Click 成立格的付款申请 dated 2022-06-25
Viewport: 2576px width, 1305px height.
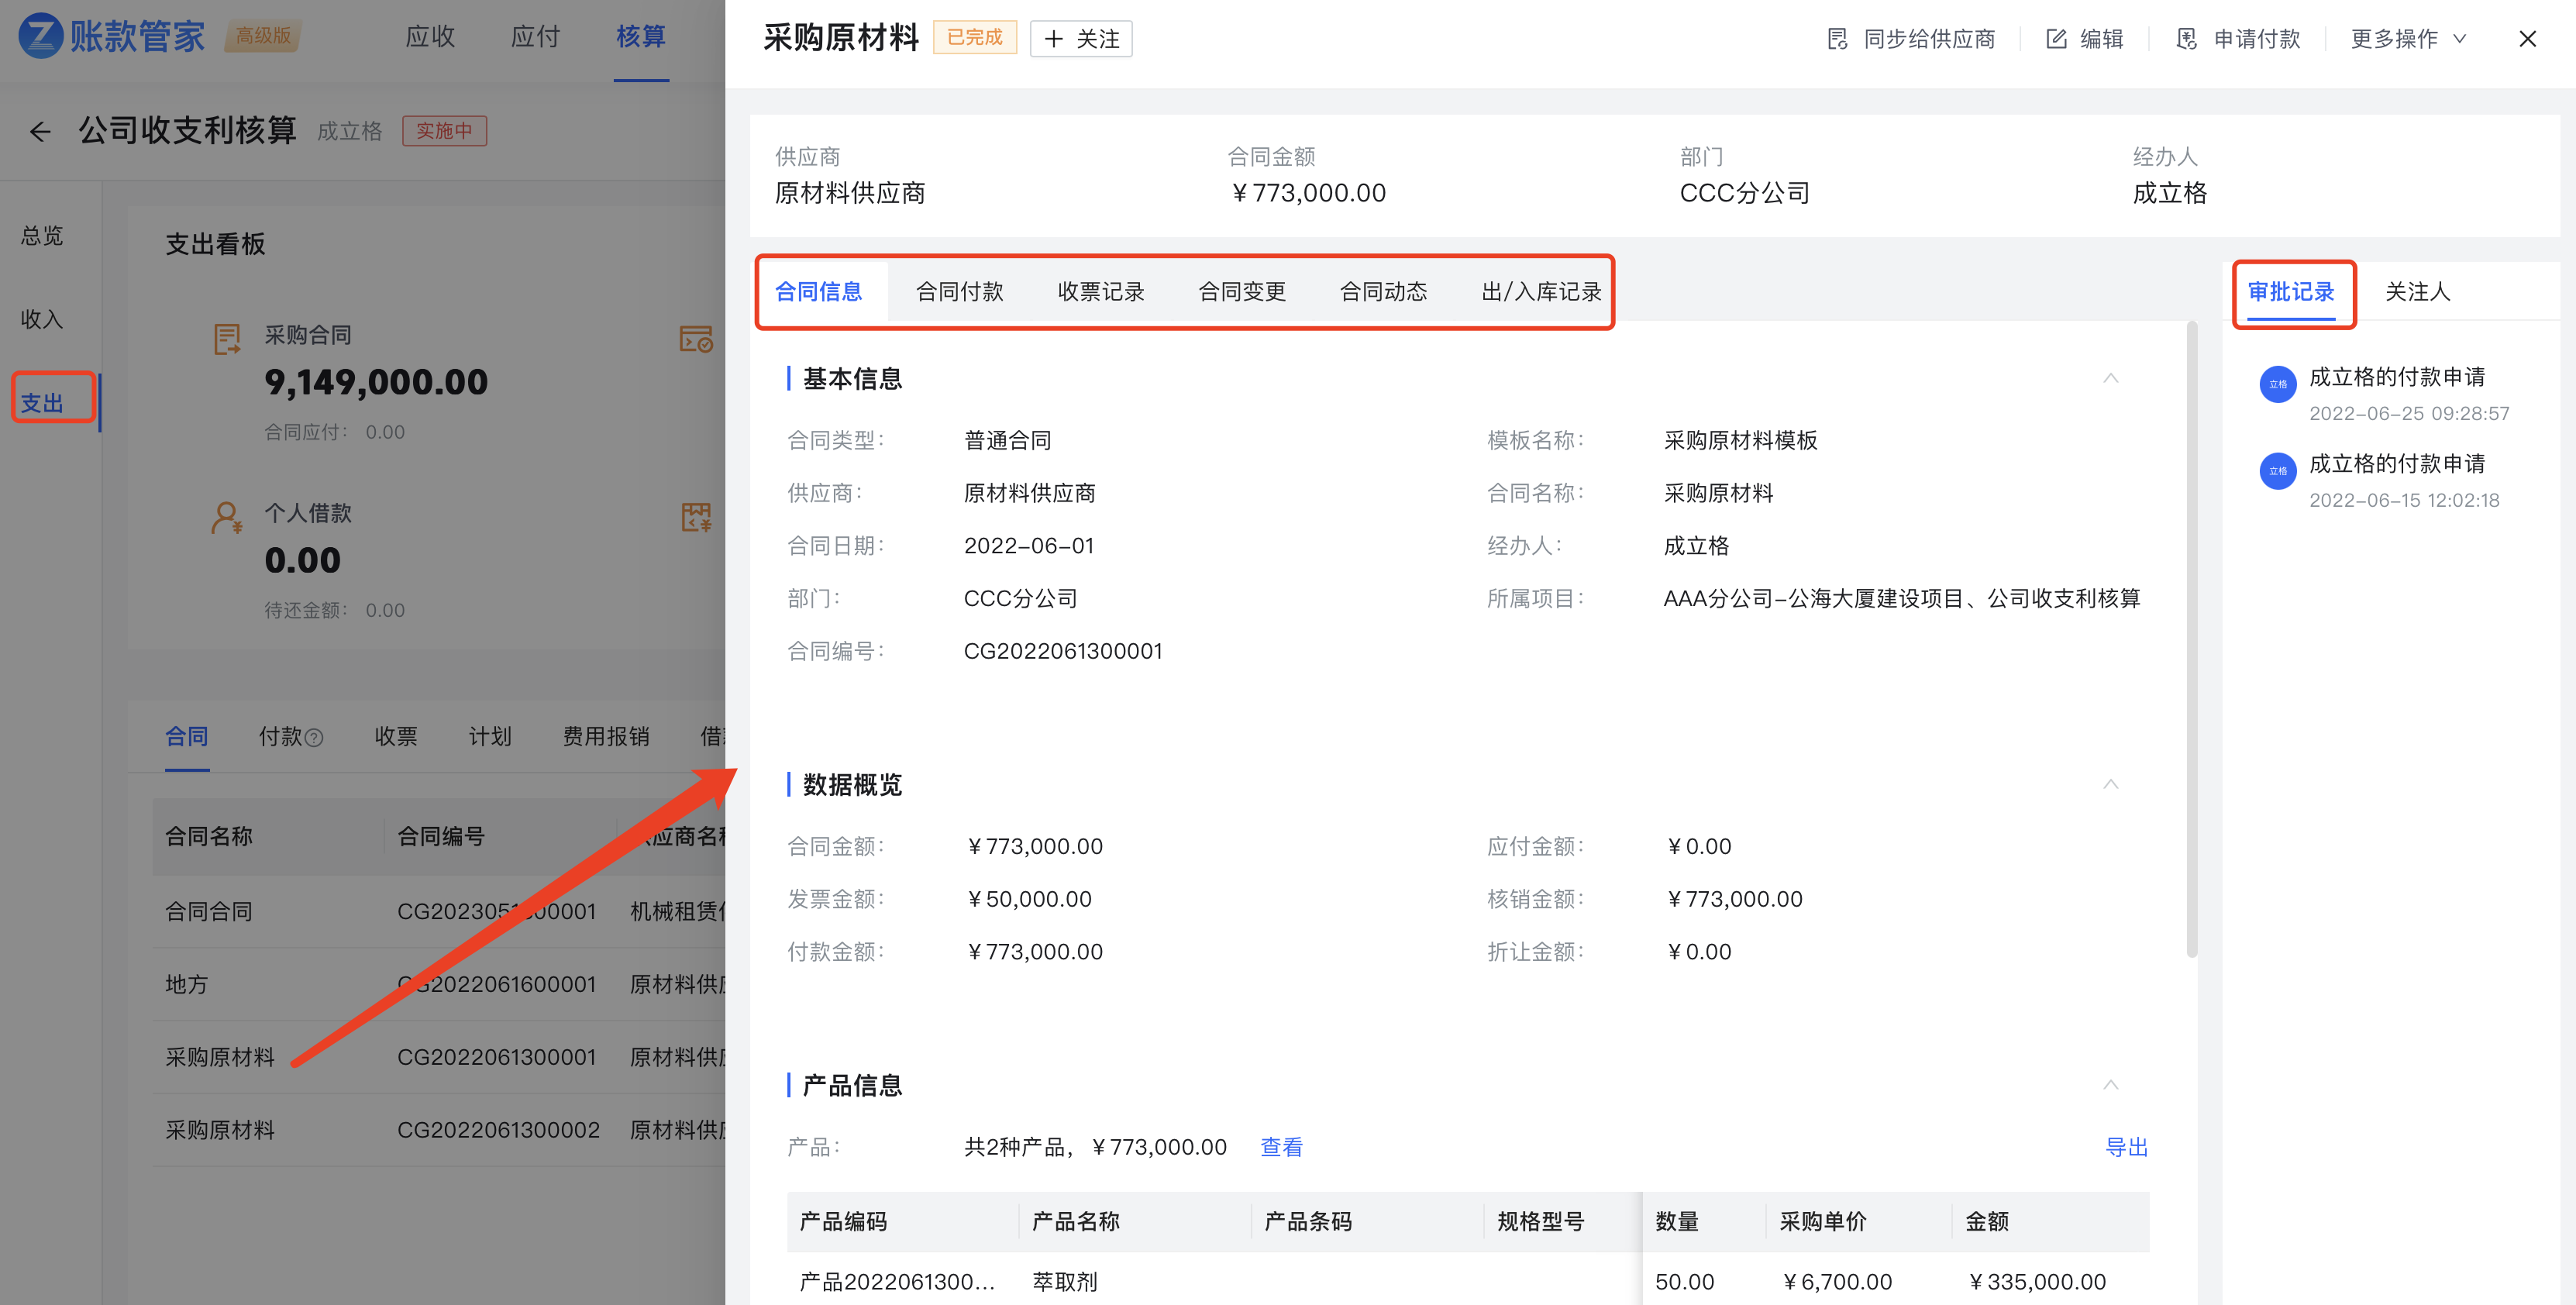pyautogui.click(x=2396, y=377)
